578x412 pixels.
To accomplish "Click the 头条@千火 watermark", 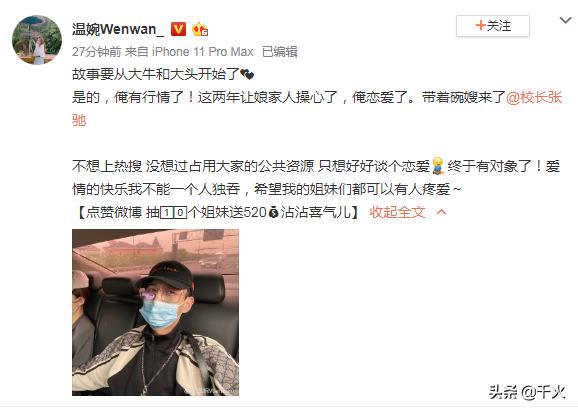I will point(527,392).
